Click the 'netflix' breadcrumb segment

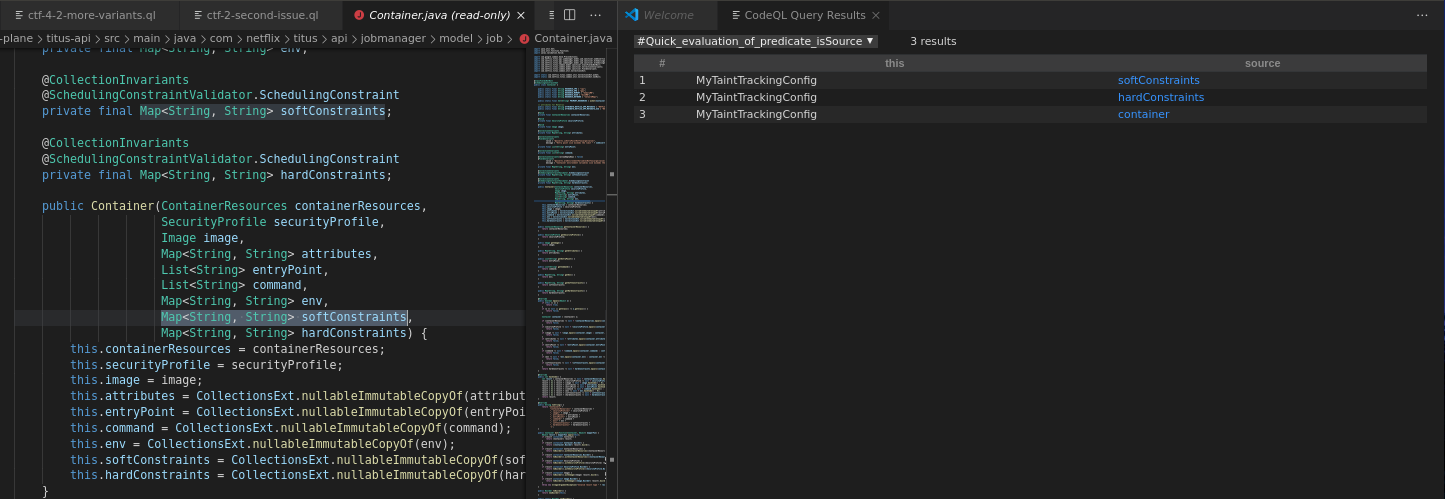(264, 38)
